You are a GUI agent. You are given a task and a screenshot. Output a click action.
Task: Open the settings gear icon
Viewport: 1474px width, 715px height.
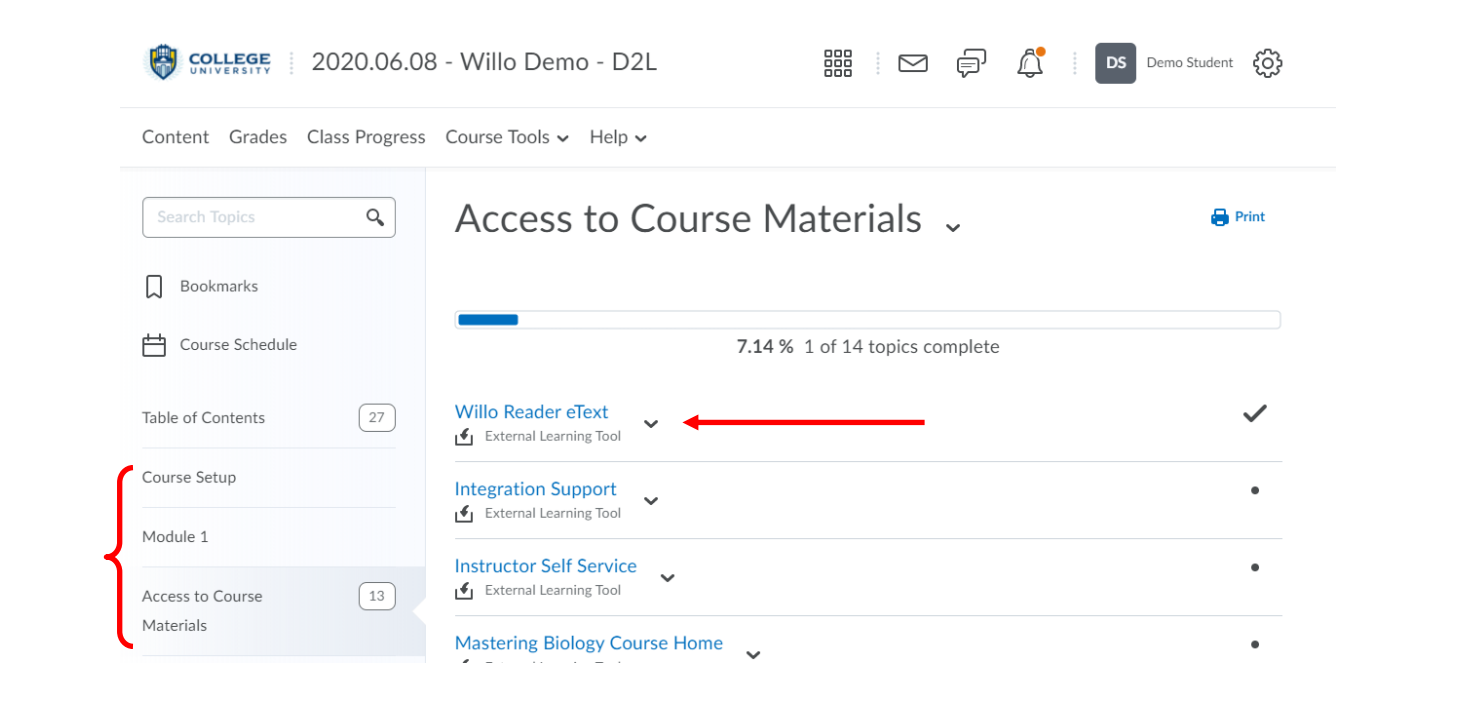pyautogui.click(x=1267, y=63)
